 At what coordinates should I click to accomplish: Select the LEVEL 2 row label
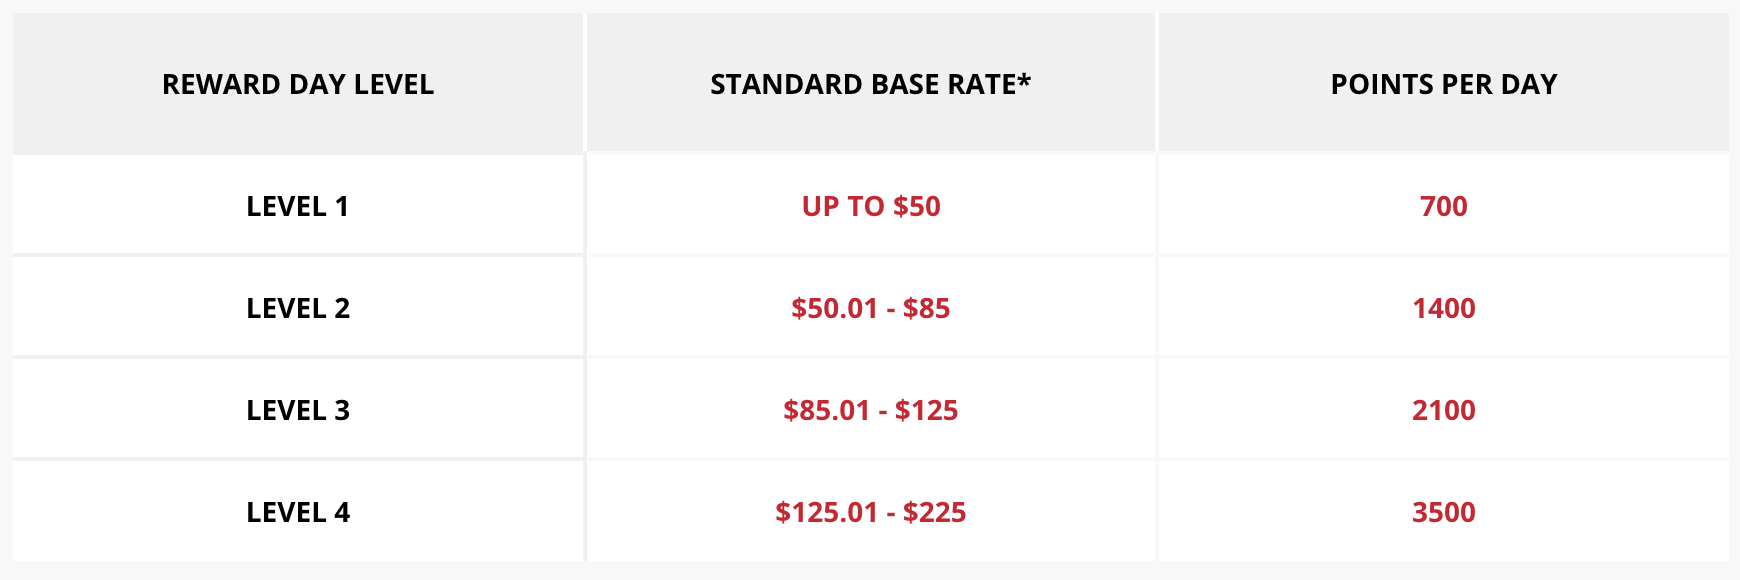coord(298,308)
